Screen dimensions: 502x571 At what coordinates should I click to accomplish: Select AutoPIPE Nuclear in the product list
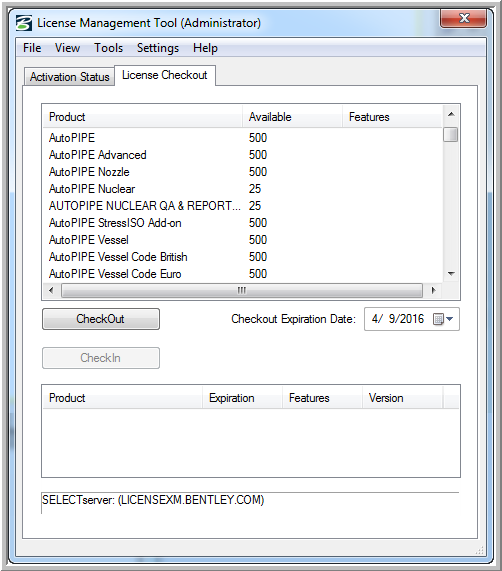click(92, 189)
